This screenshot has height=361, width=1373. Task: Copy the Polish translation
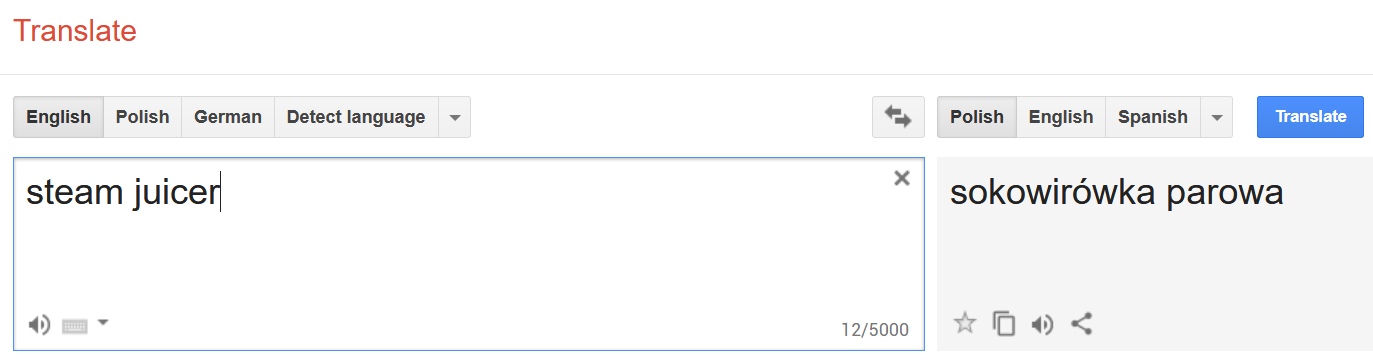pyautogui.click(x=1003, y=323)
